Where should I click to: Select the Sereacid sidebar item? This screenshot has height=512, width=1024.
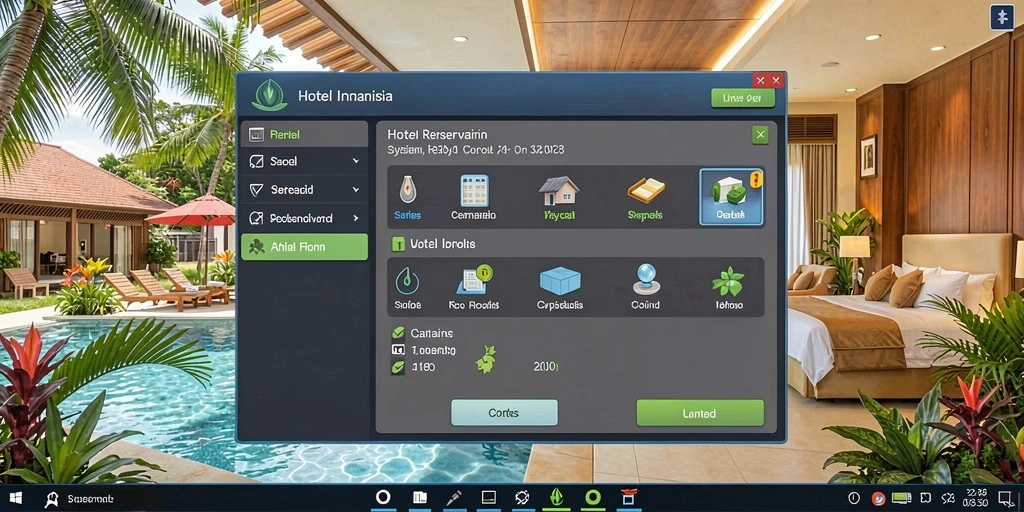304,189
